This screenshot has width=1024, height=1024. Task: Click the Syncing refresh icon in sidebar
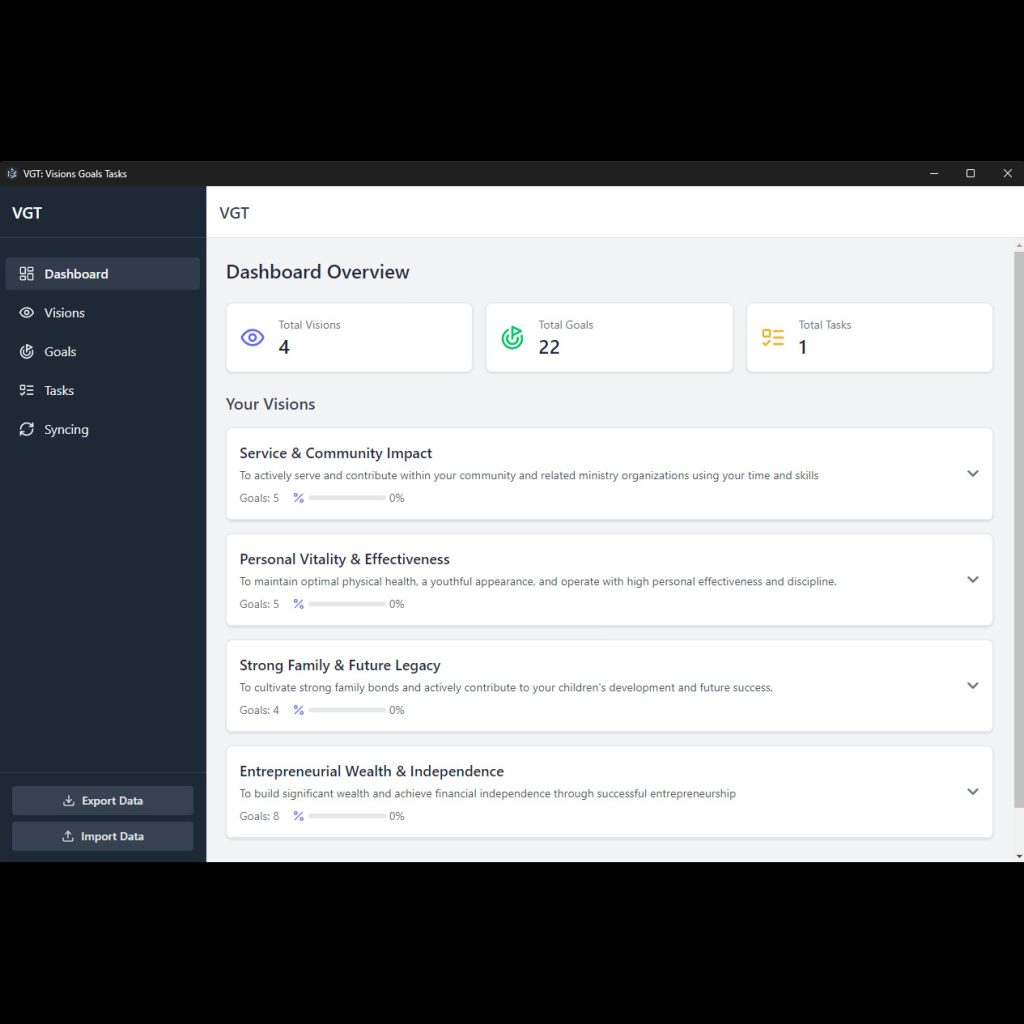click(x=27, y=430)
